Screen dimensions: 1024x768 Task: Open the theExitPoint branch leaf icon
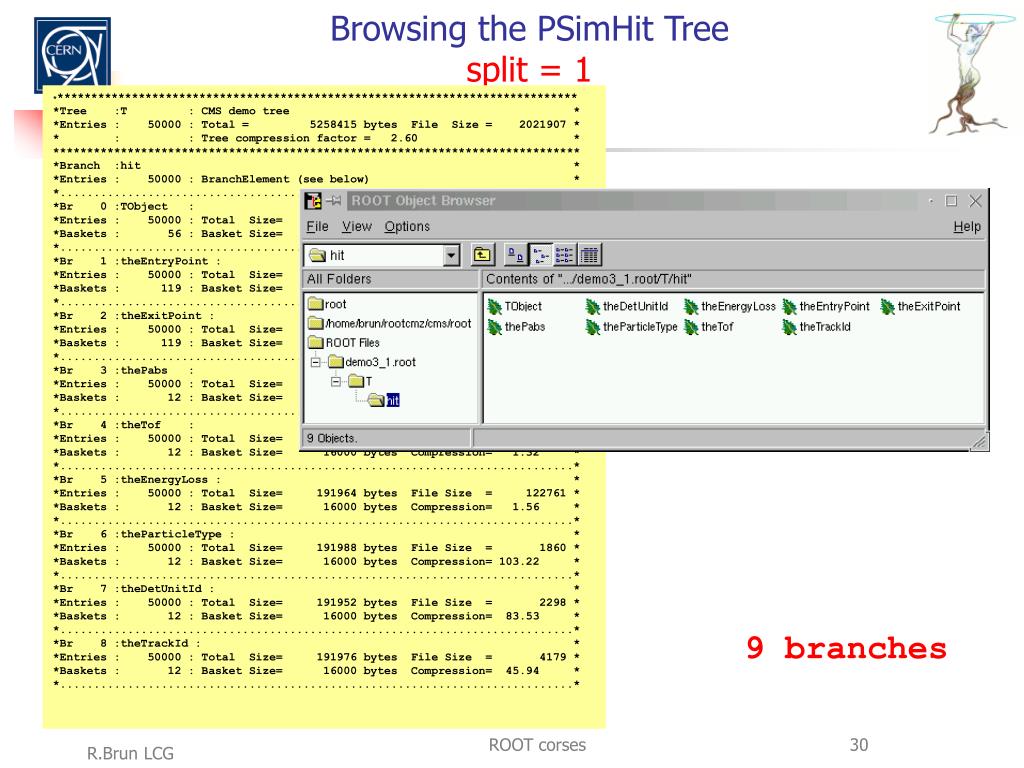(x=888, y=306)
